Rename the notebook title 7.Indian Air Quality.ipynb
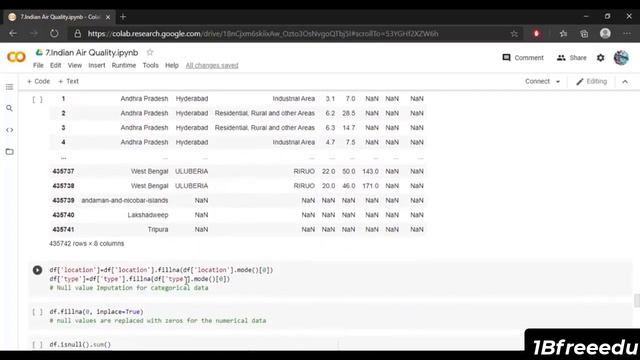Screen dimensions: 640x360 (91, 53)
